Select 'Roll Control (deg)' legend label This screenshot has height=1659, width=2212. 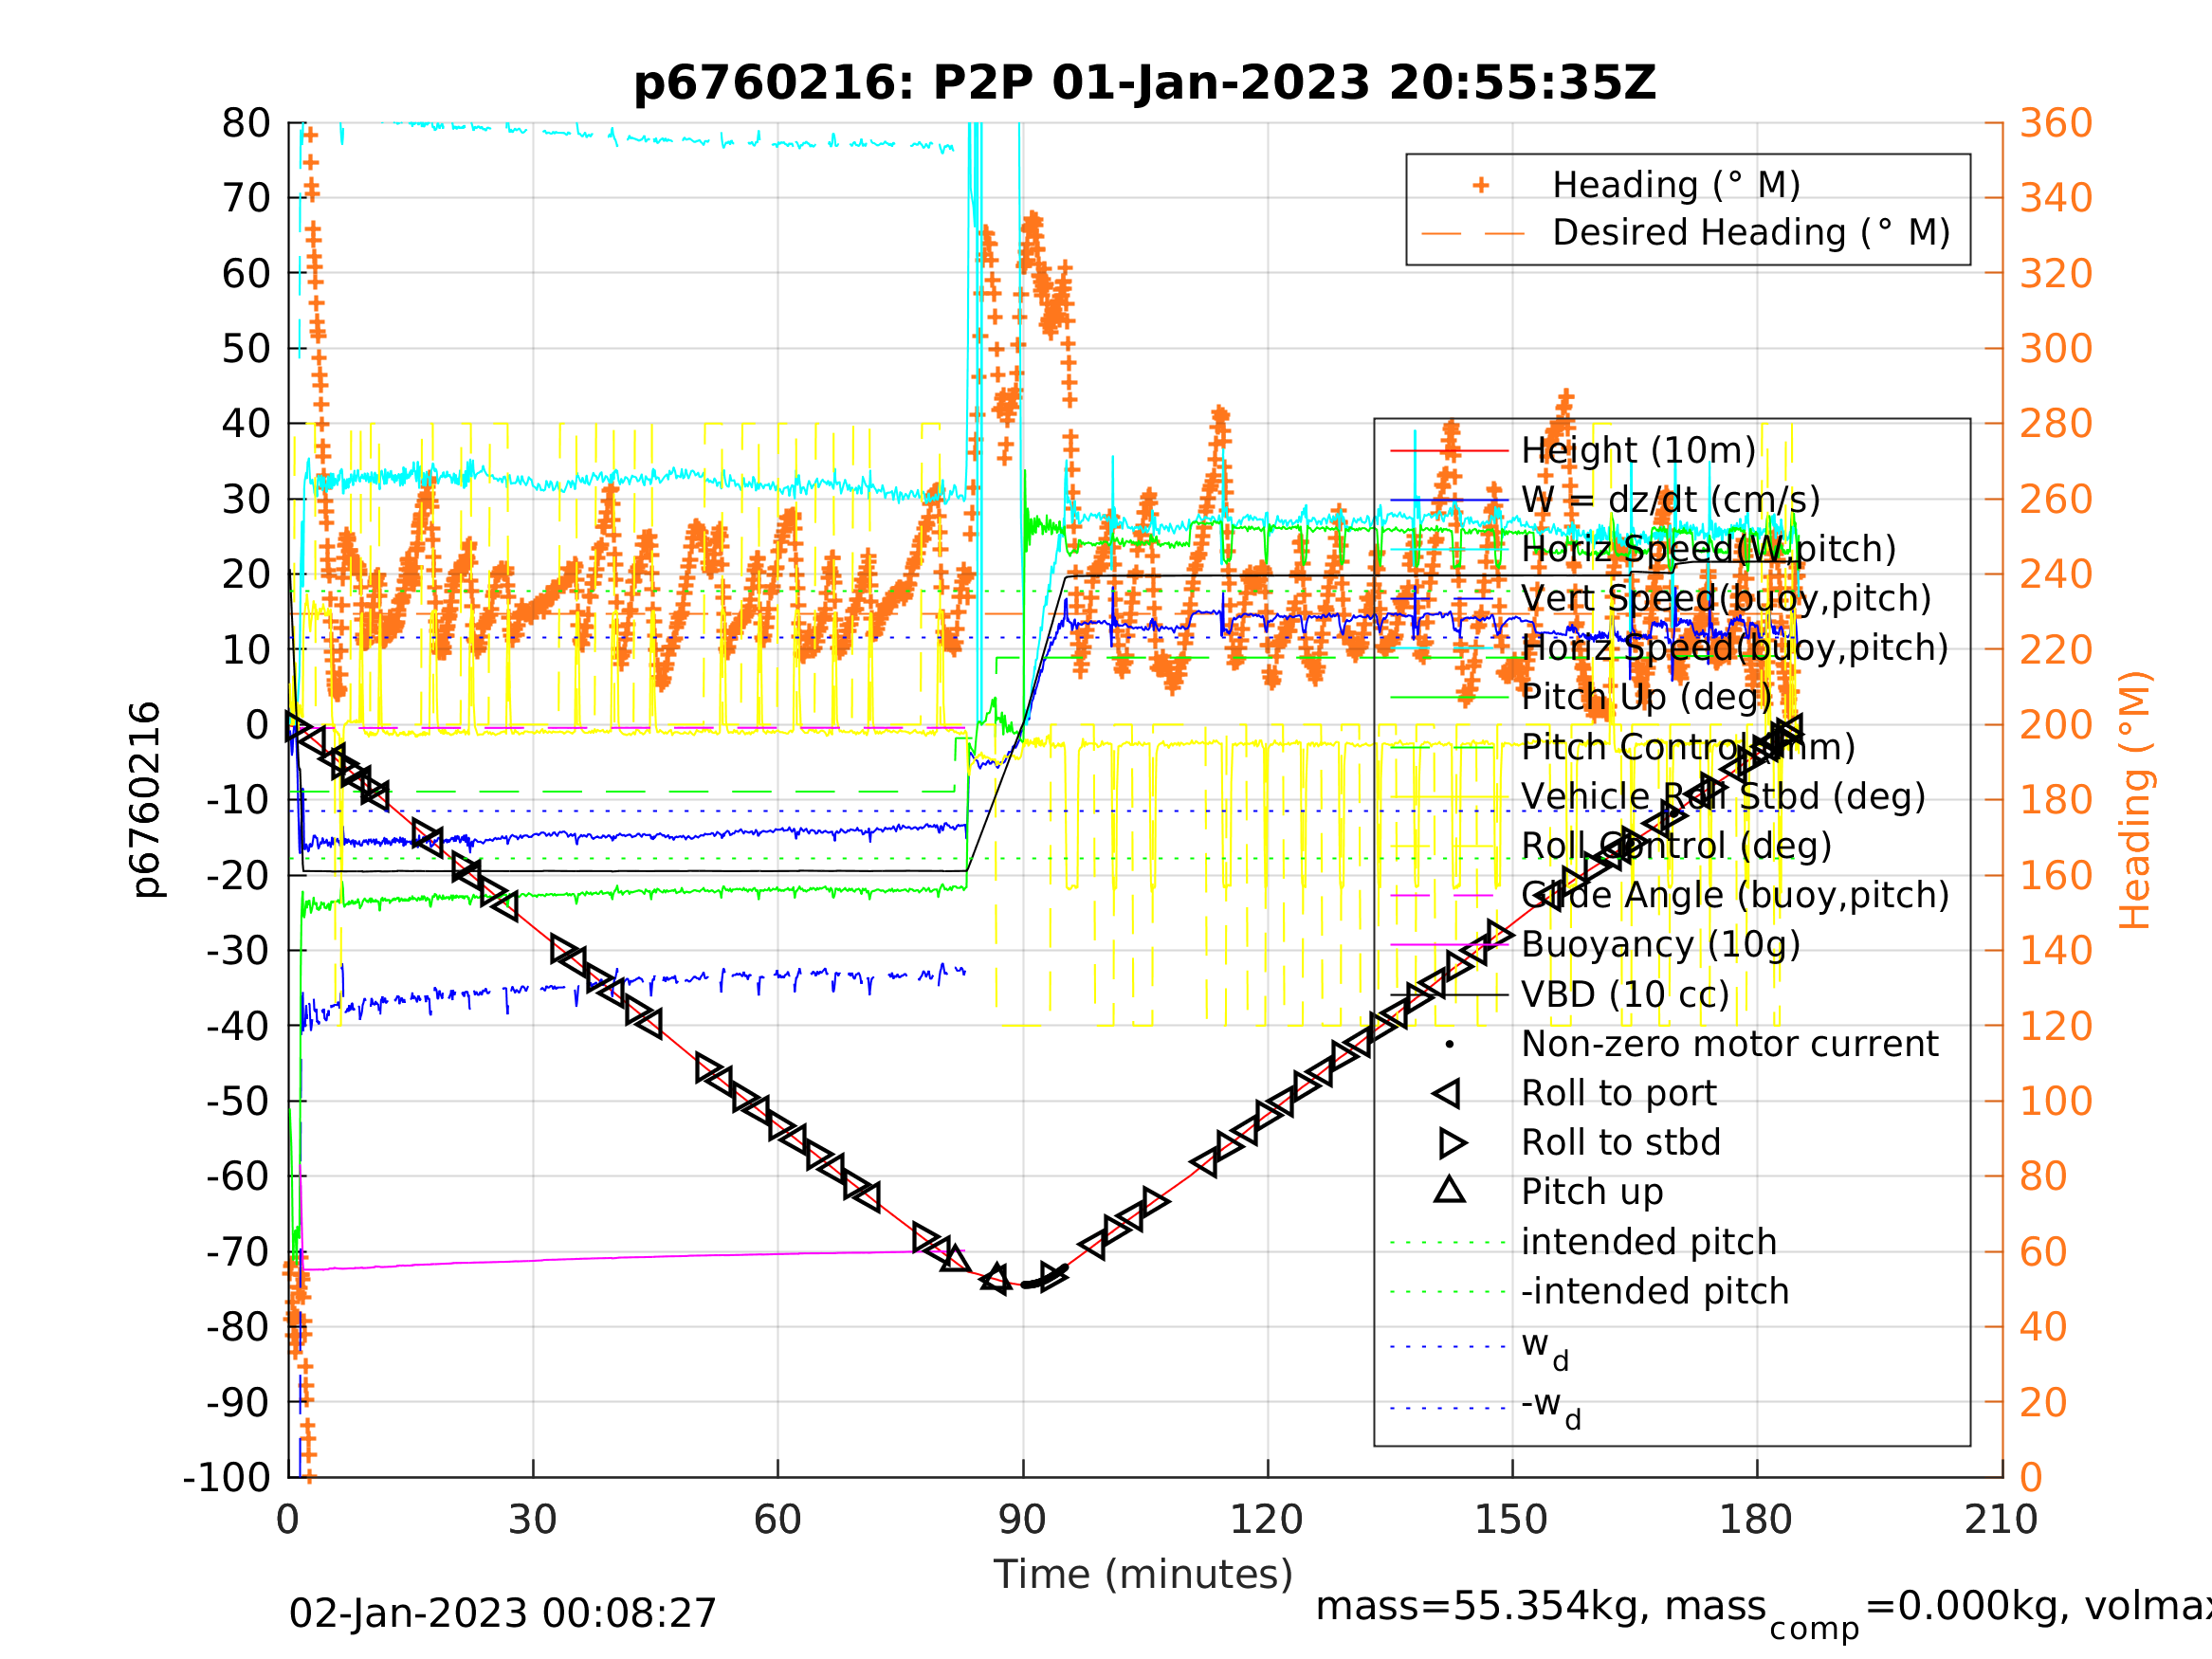(x=1676, y=845)
